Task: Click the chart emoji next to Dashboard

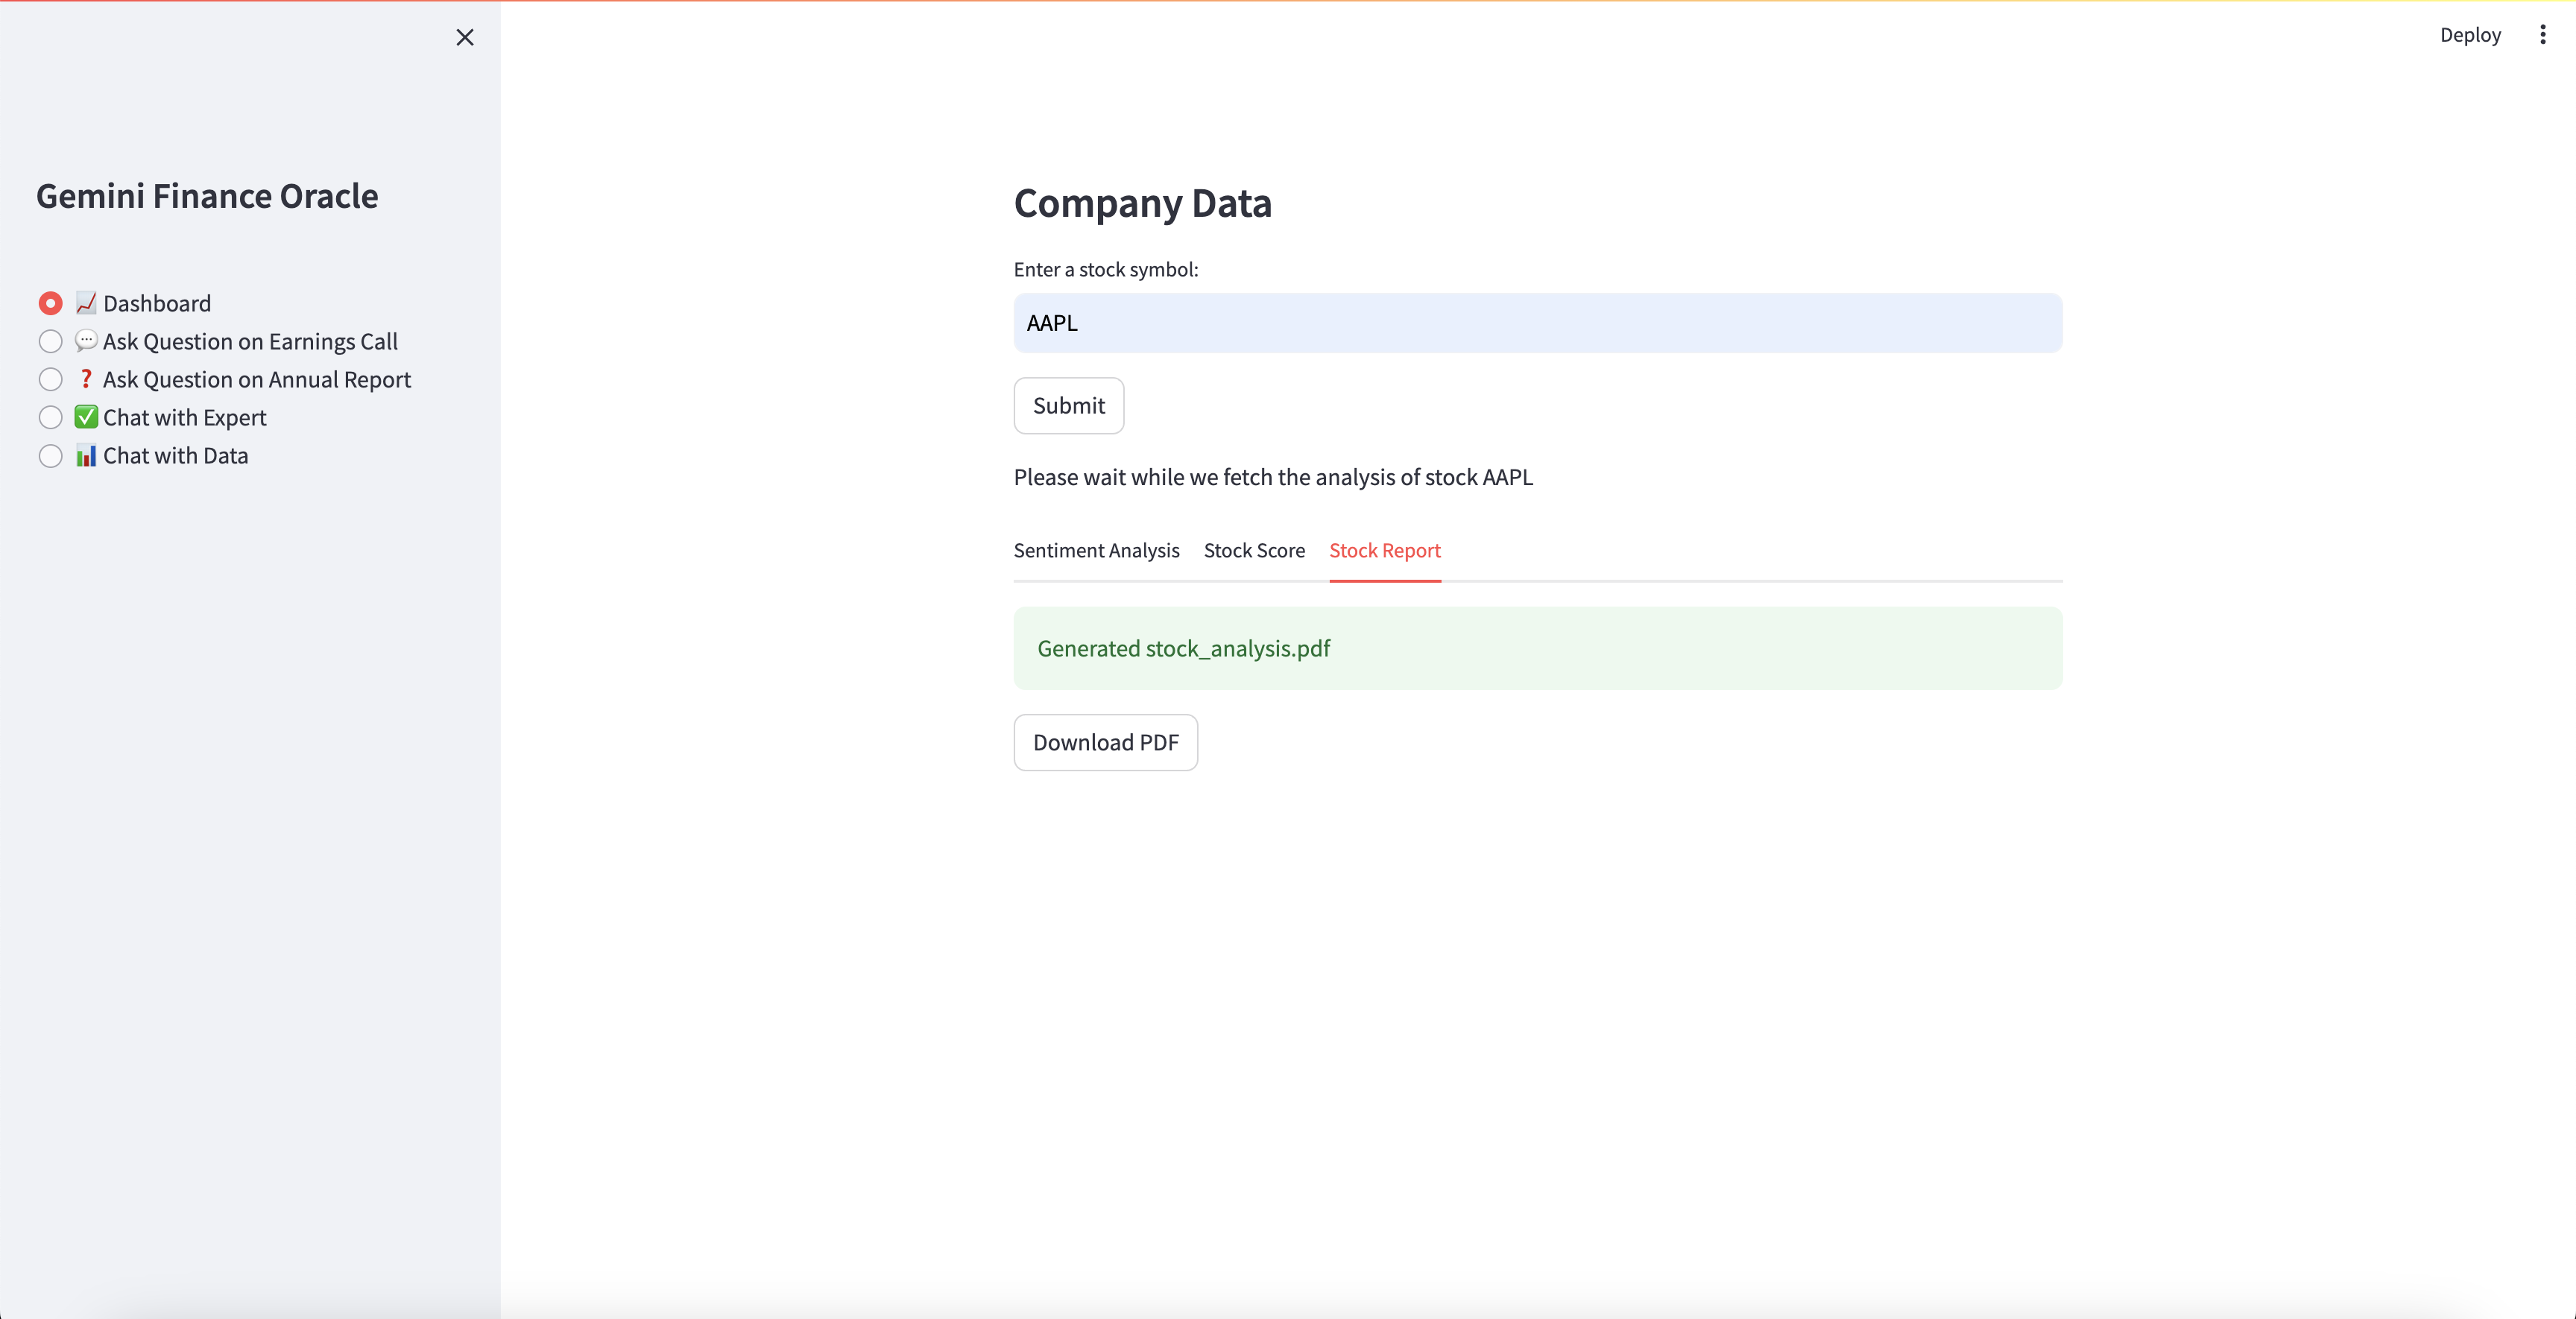Action: pyautogui.click(x=86, y=303)
